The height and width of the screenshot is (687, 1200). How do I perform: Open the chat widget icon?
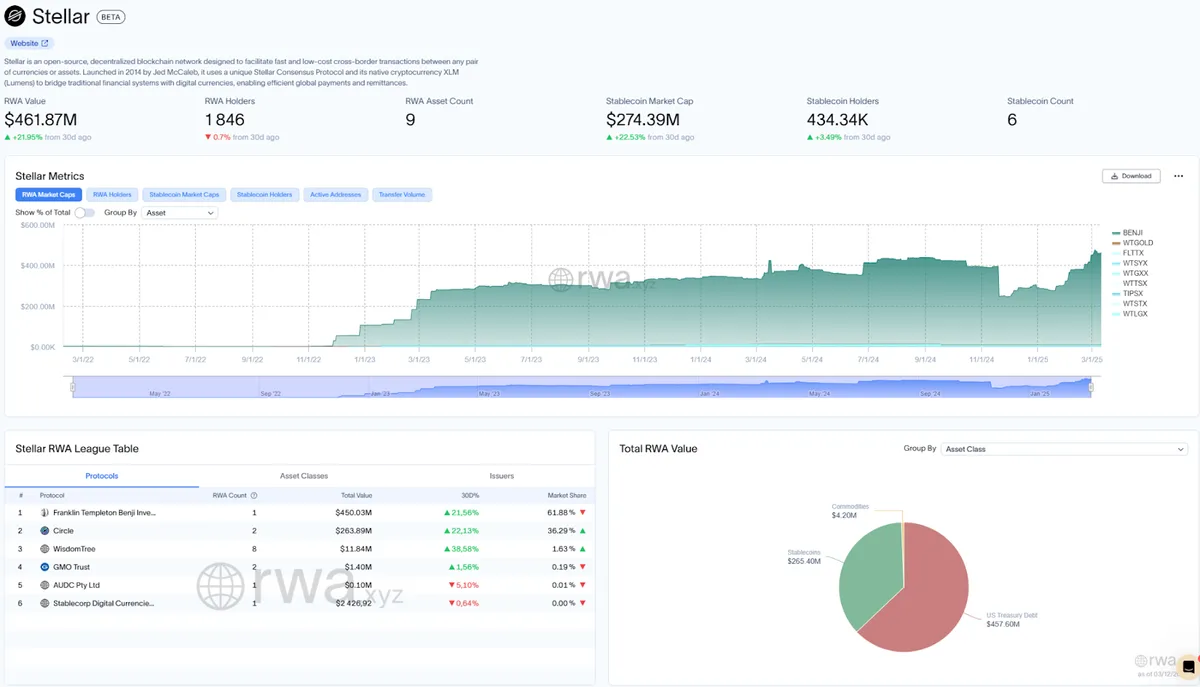click(x=1188, y=667)
